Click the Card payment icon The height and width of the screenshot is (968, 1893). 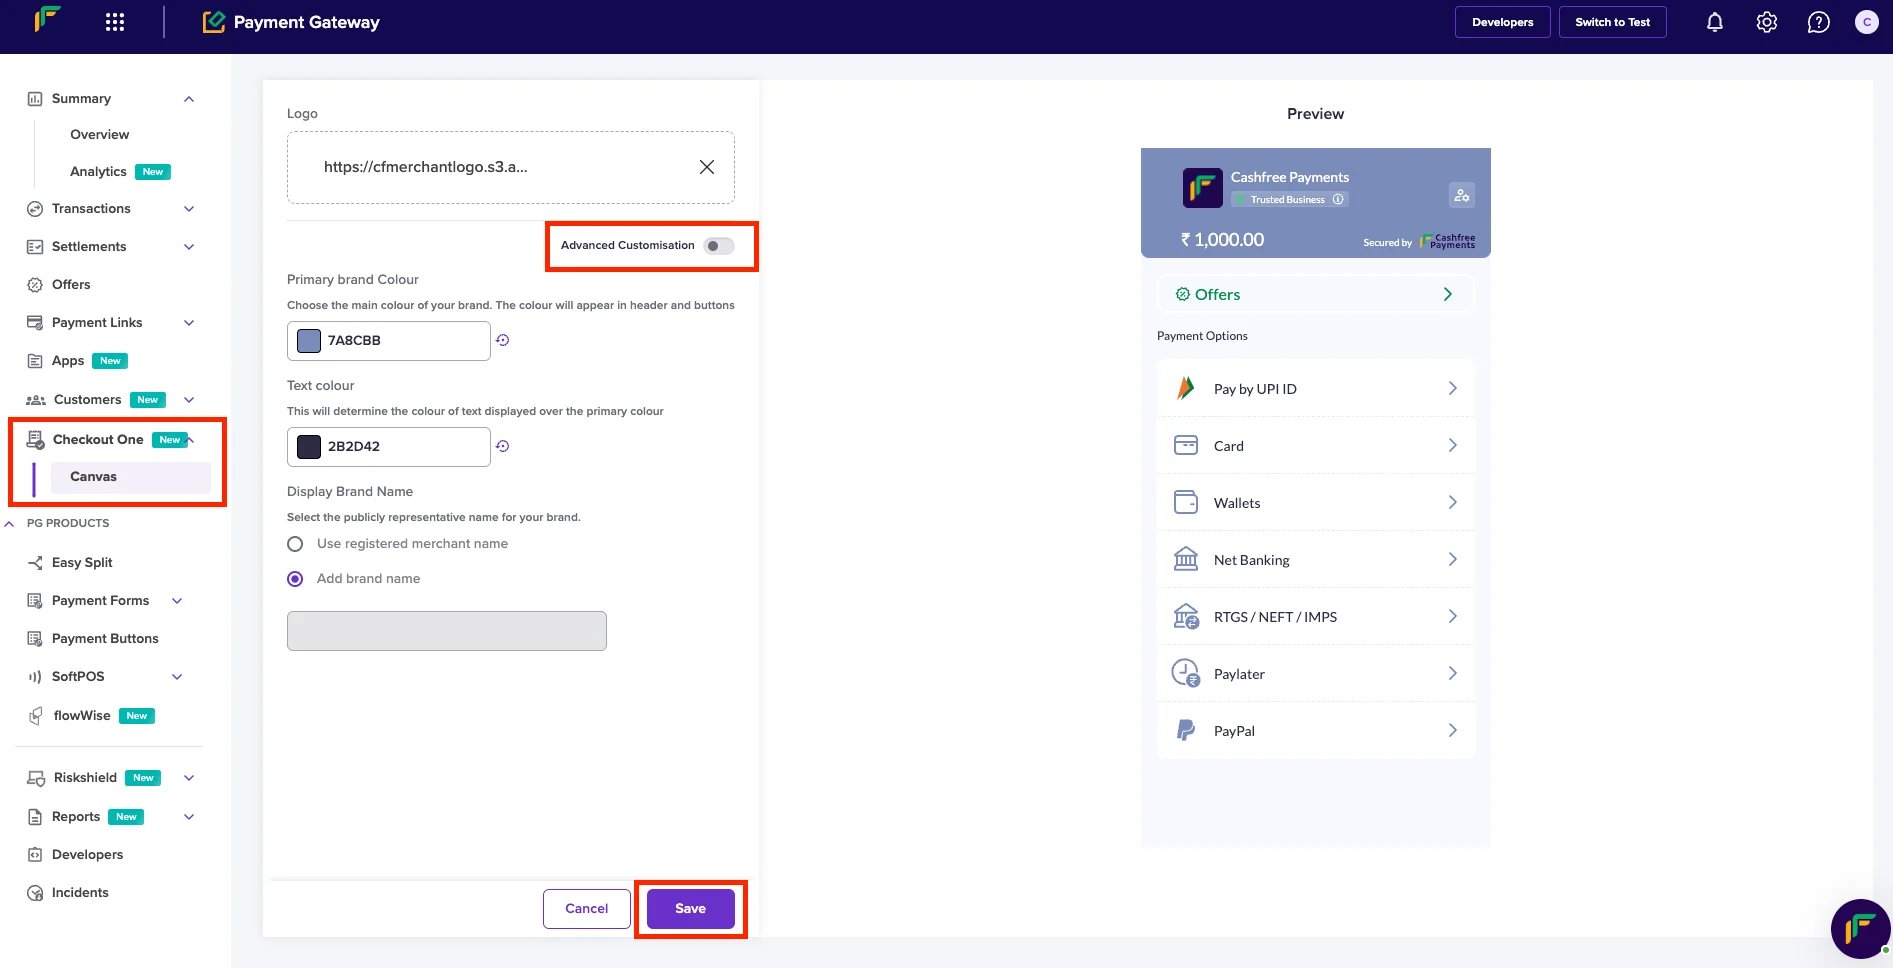pos(1186,445)
